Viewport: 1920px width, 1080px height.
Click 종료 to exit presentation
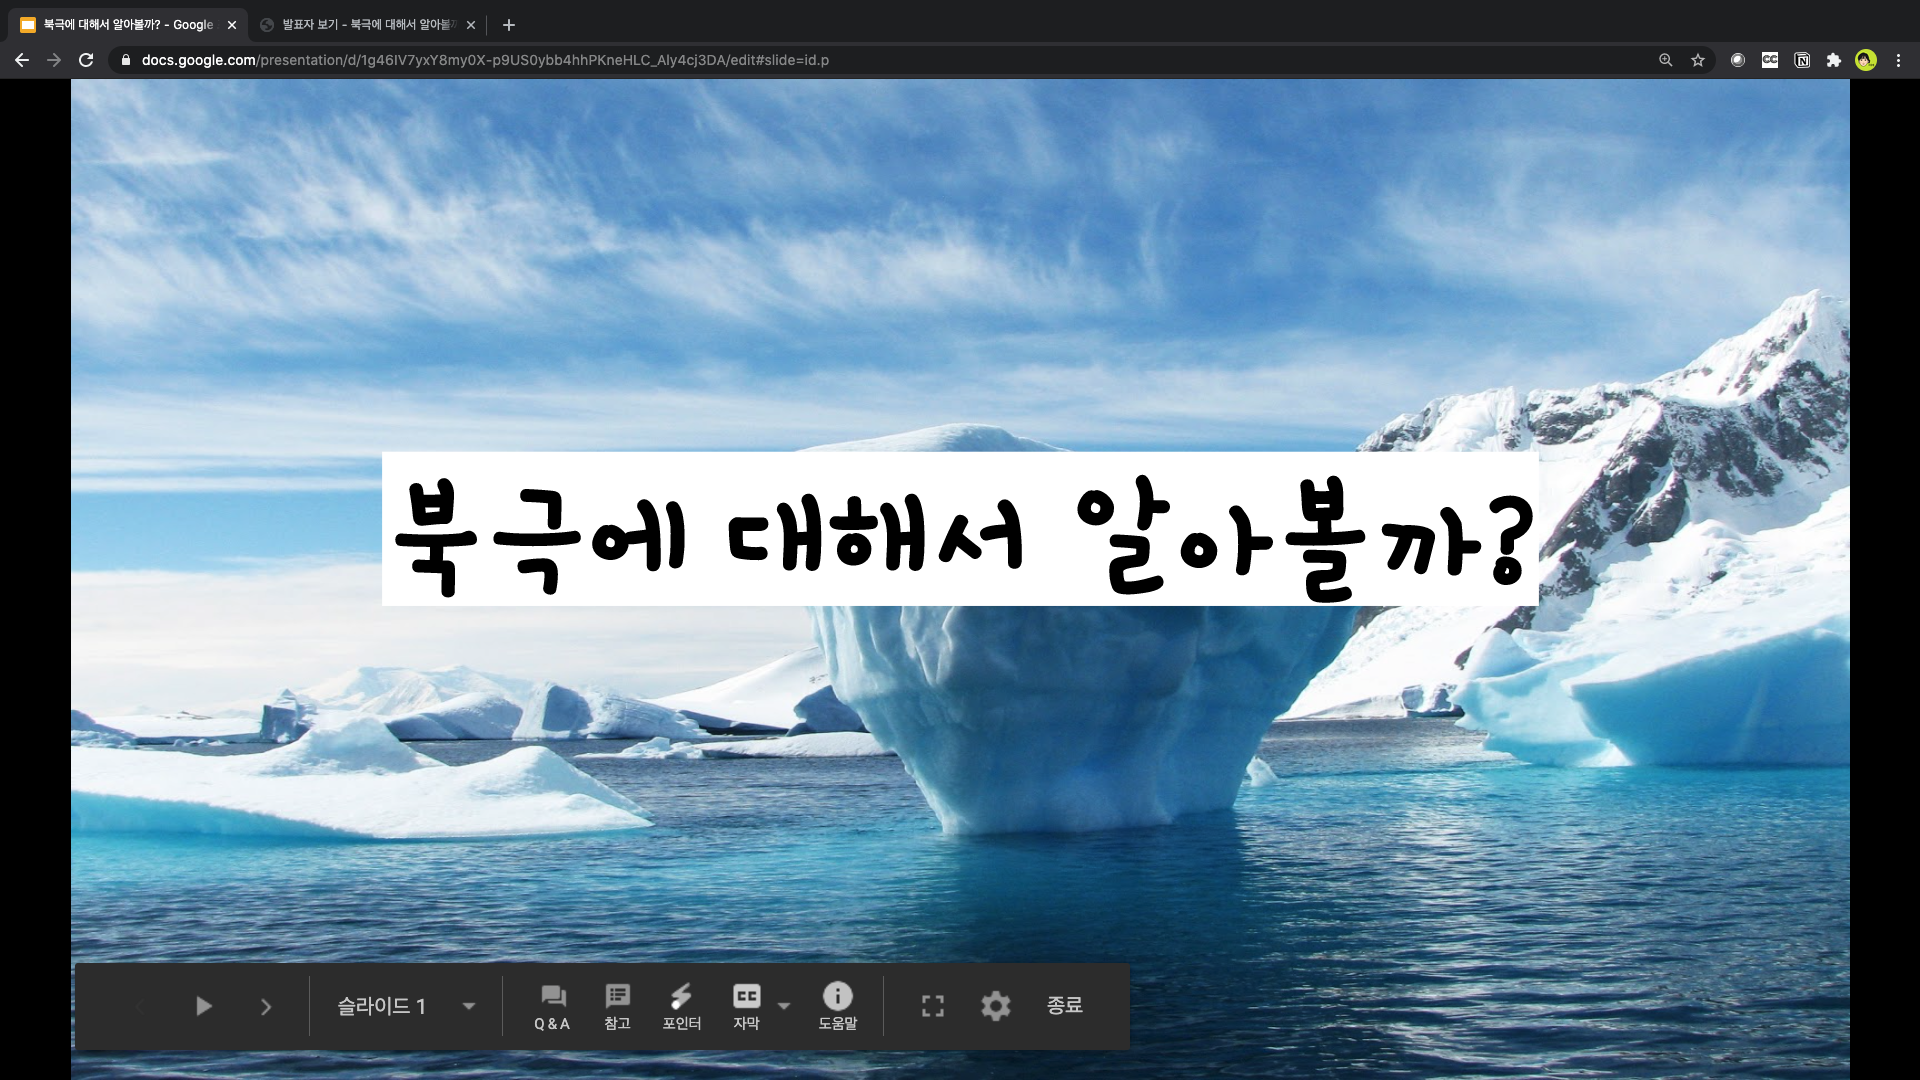click(1064, 1005)
